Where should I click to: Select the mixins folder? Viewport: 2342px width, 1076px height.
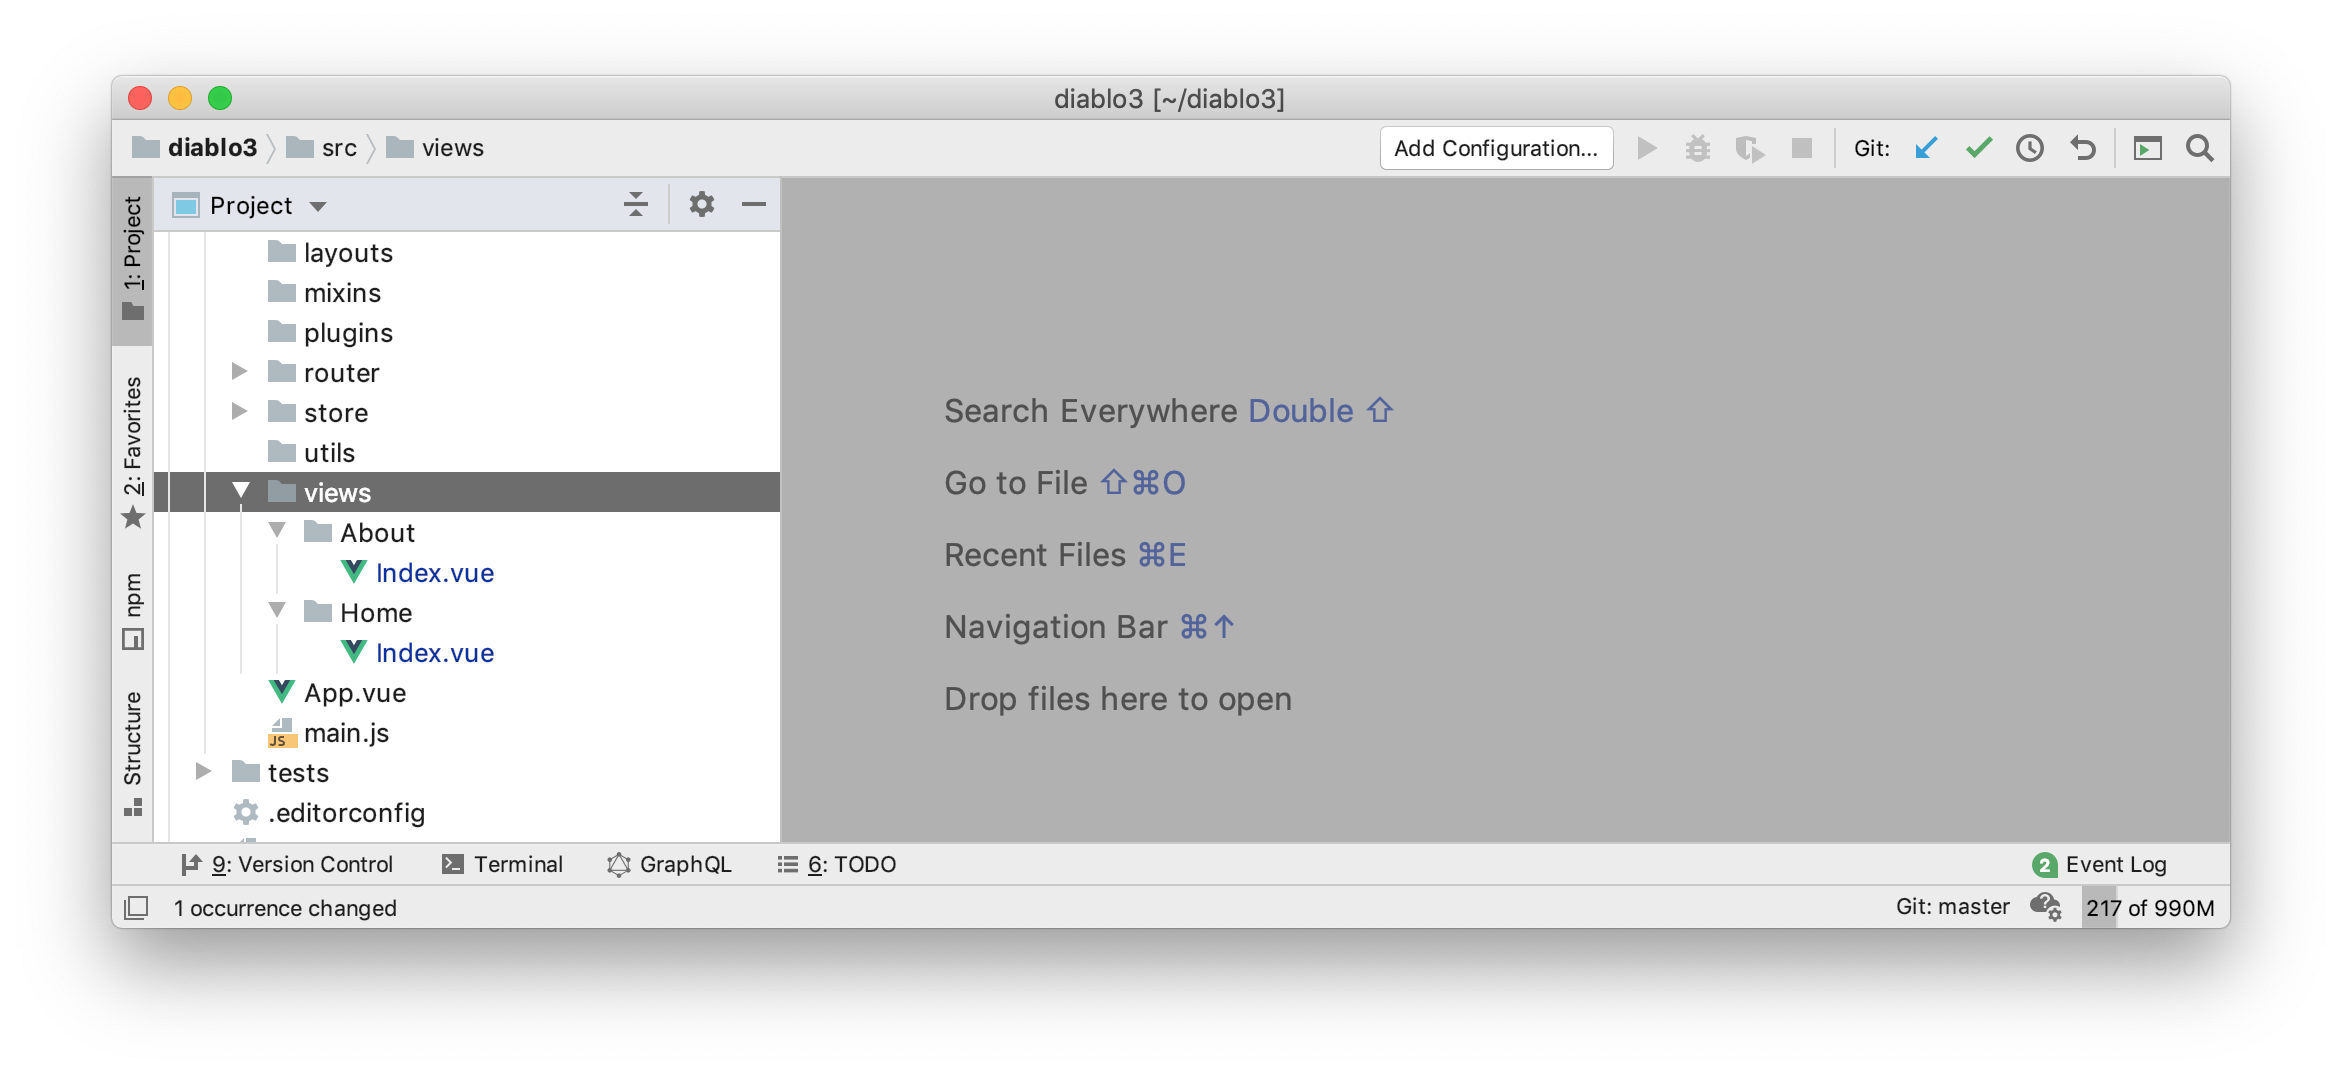[325, 292]
